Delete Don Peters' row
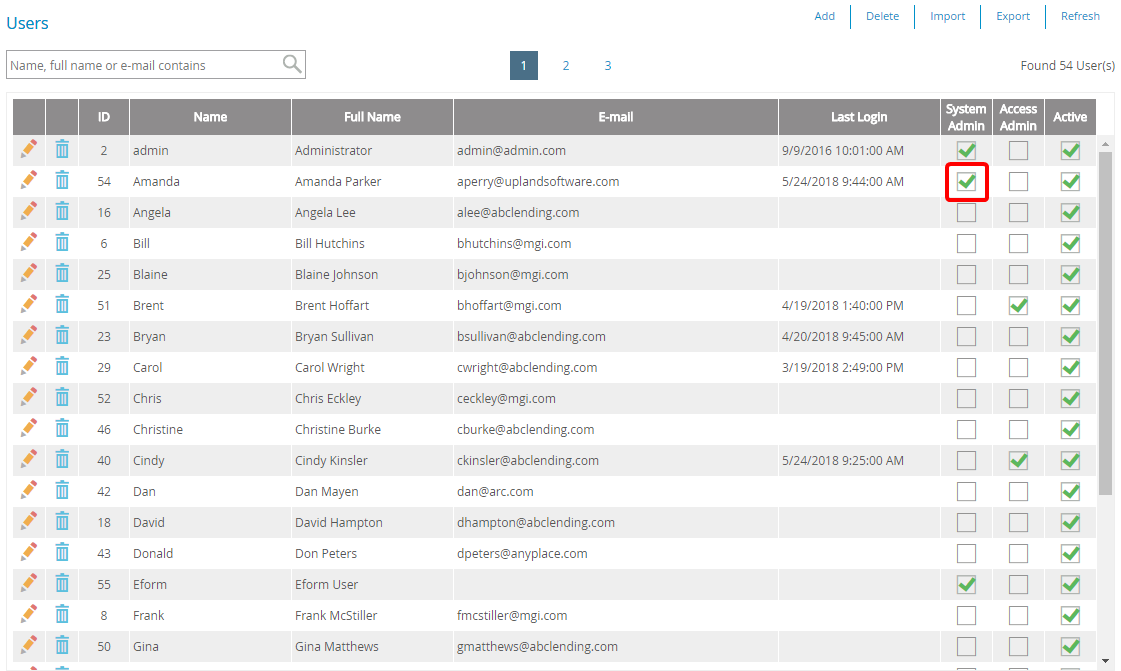This screenshot has height=671, width=1121. pyautogui.click(x=62, y=552)
